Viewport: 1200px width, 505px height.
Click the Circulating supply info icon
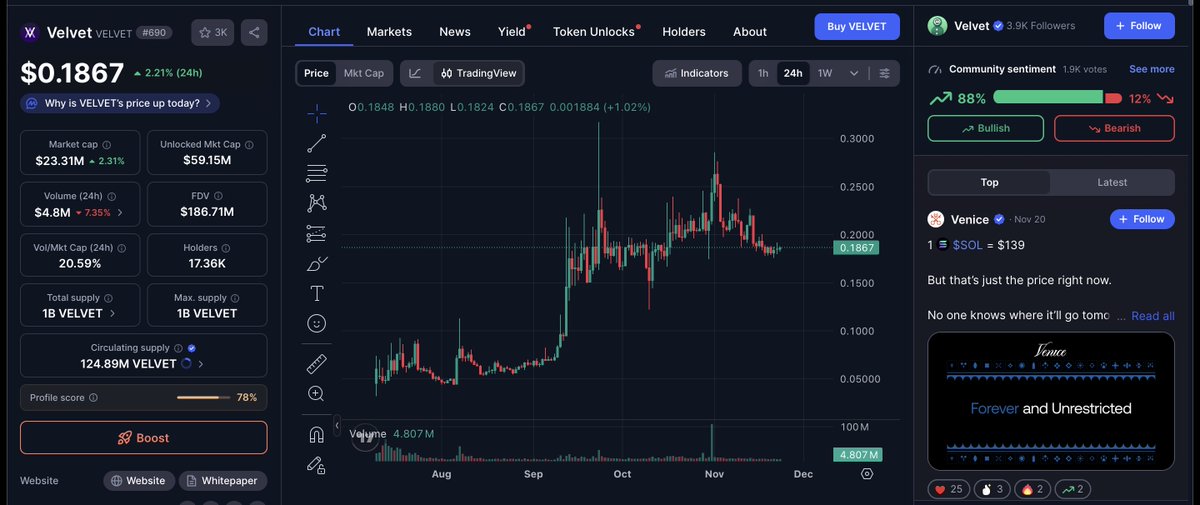(x=178, y=348)
